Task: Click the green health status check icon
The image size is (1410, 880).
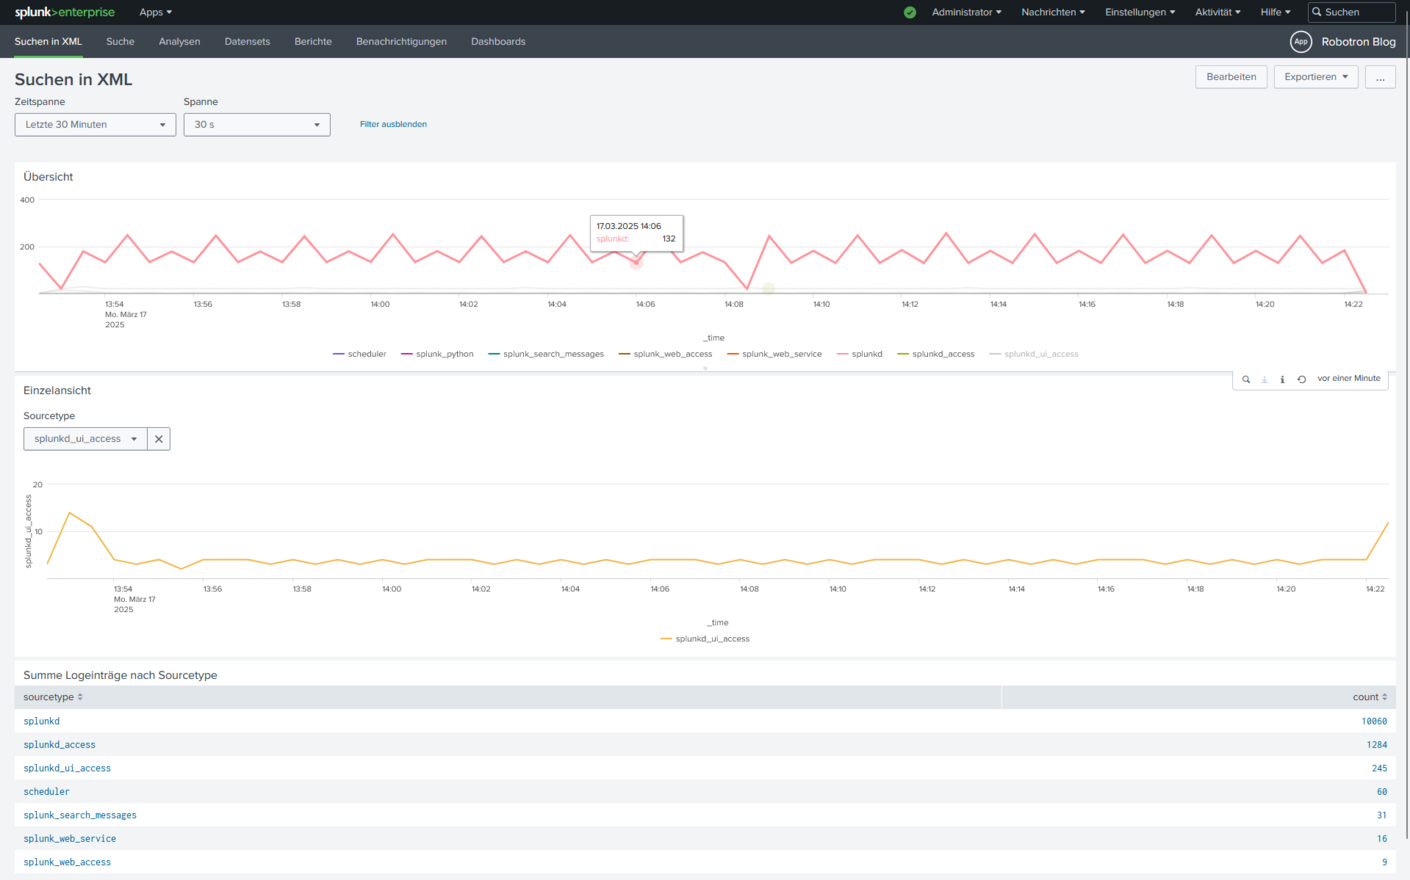Action: [x=910, y=12]
